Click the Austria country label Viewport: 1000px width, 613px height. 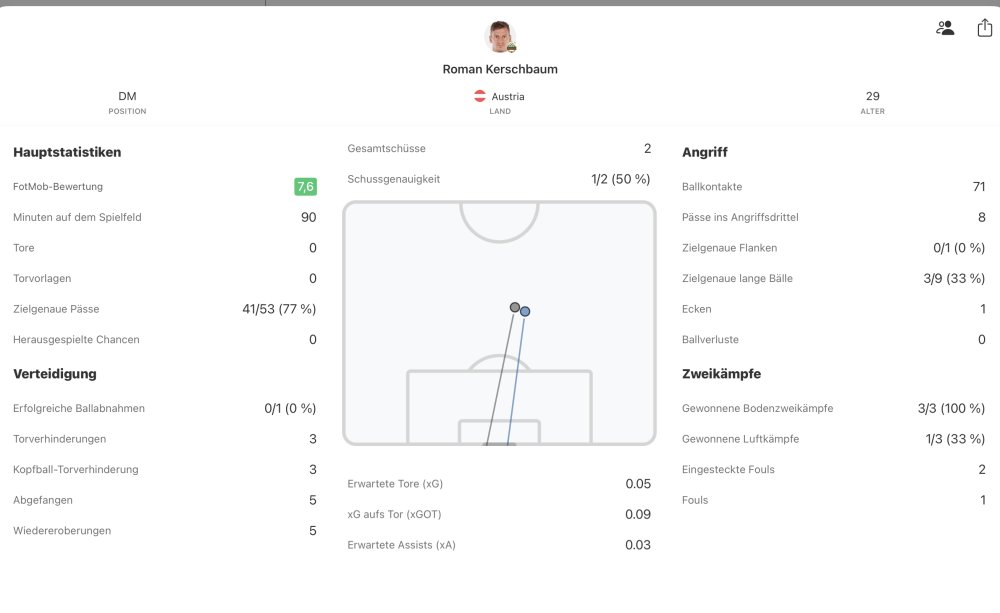click(x=508, y=97)
